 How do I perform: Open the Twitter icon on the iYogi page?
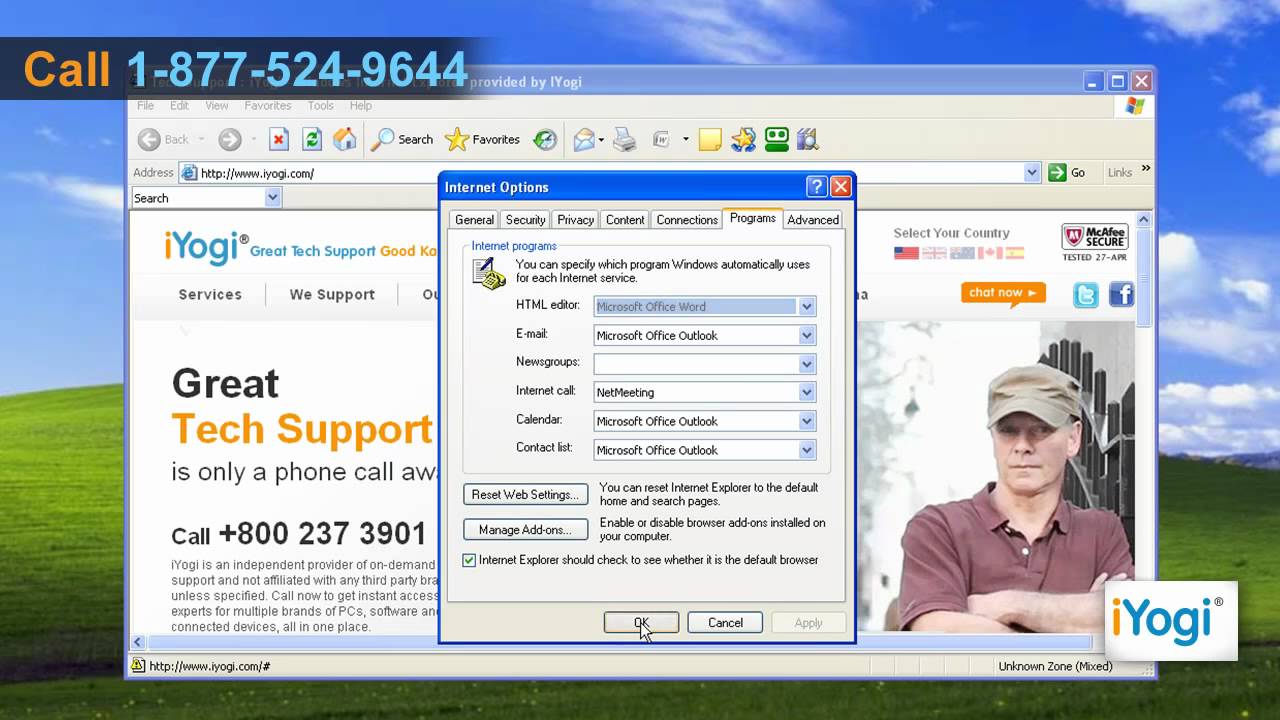pos(1086,294)
